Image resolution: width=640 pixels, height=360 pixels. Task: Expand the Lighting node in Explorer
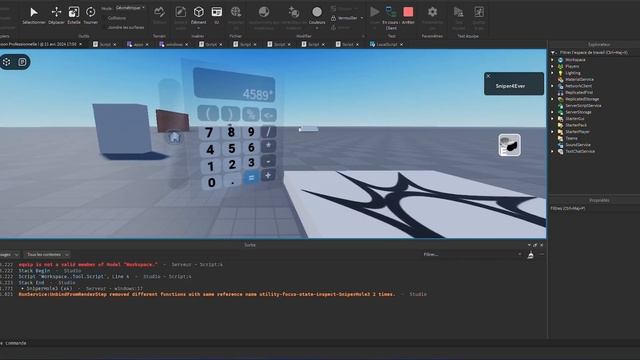[x=553, y=73]
